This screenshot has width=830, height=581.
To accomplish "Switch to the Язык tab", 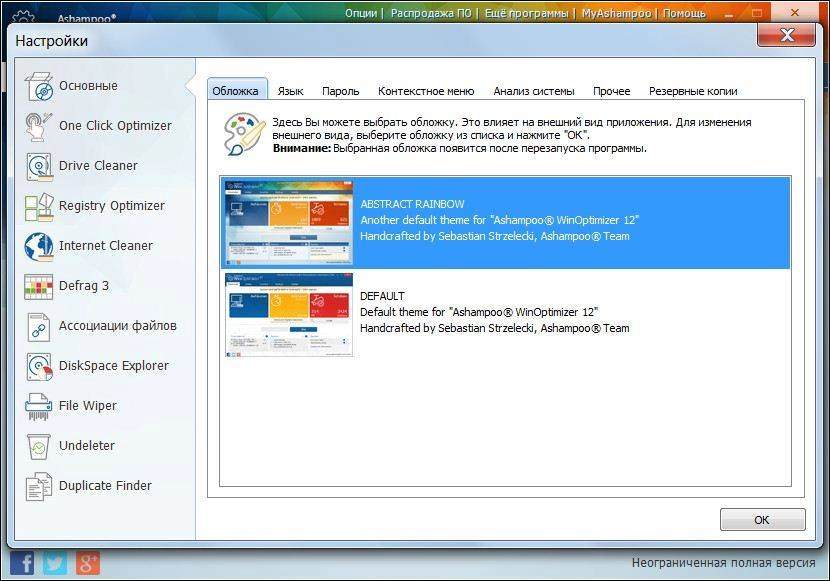I will (291, 91).
